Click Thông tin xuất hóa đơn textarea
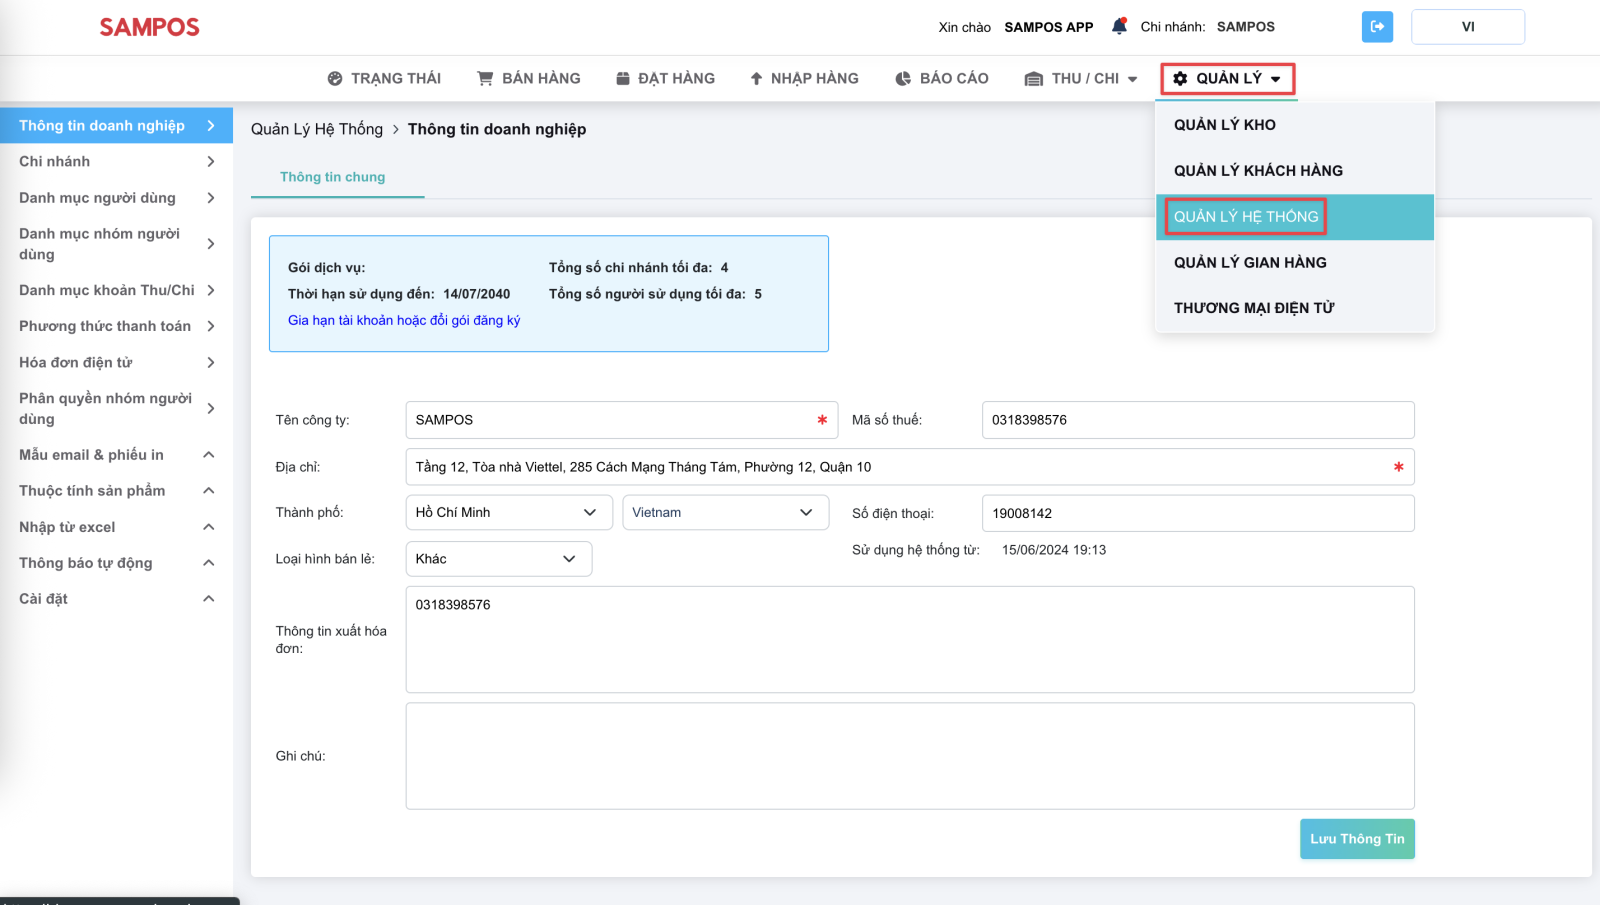 910,640
